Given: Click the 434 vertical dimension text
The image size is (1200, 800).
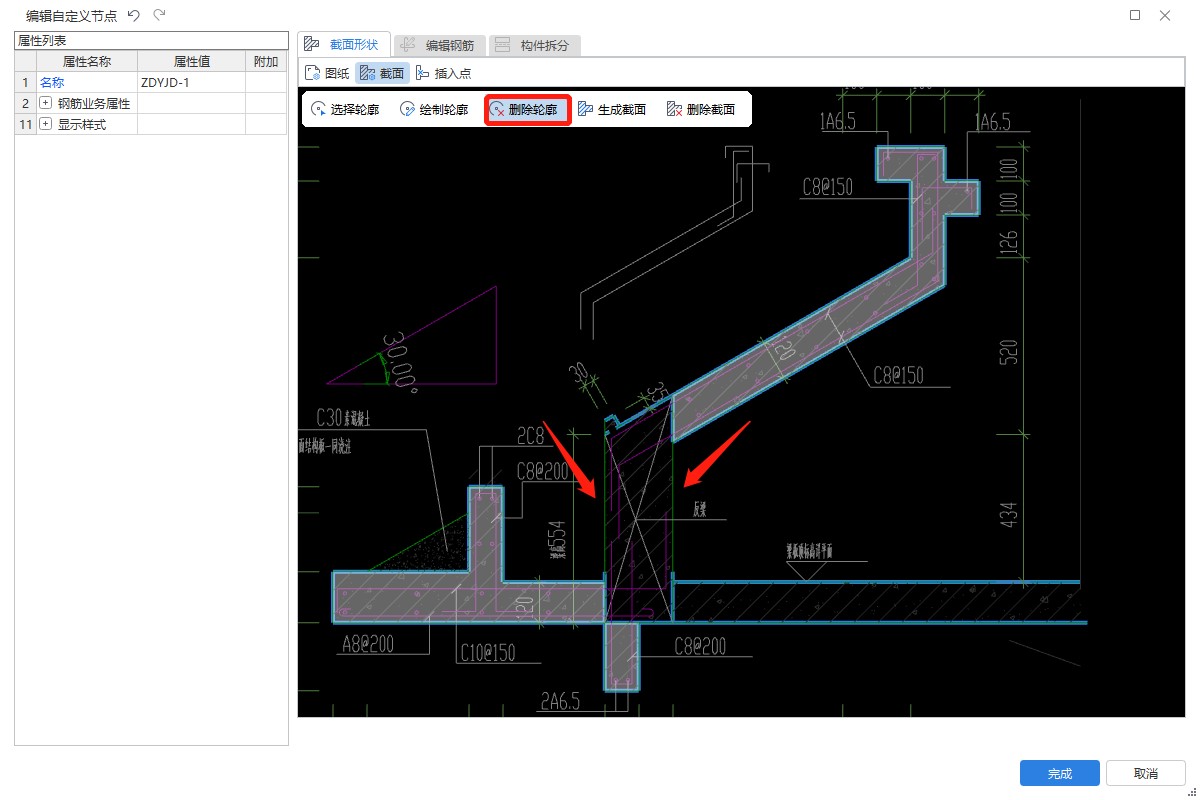Looking at the screenshot, I should (x=1008, y=515).
